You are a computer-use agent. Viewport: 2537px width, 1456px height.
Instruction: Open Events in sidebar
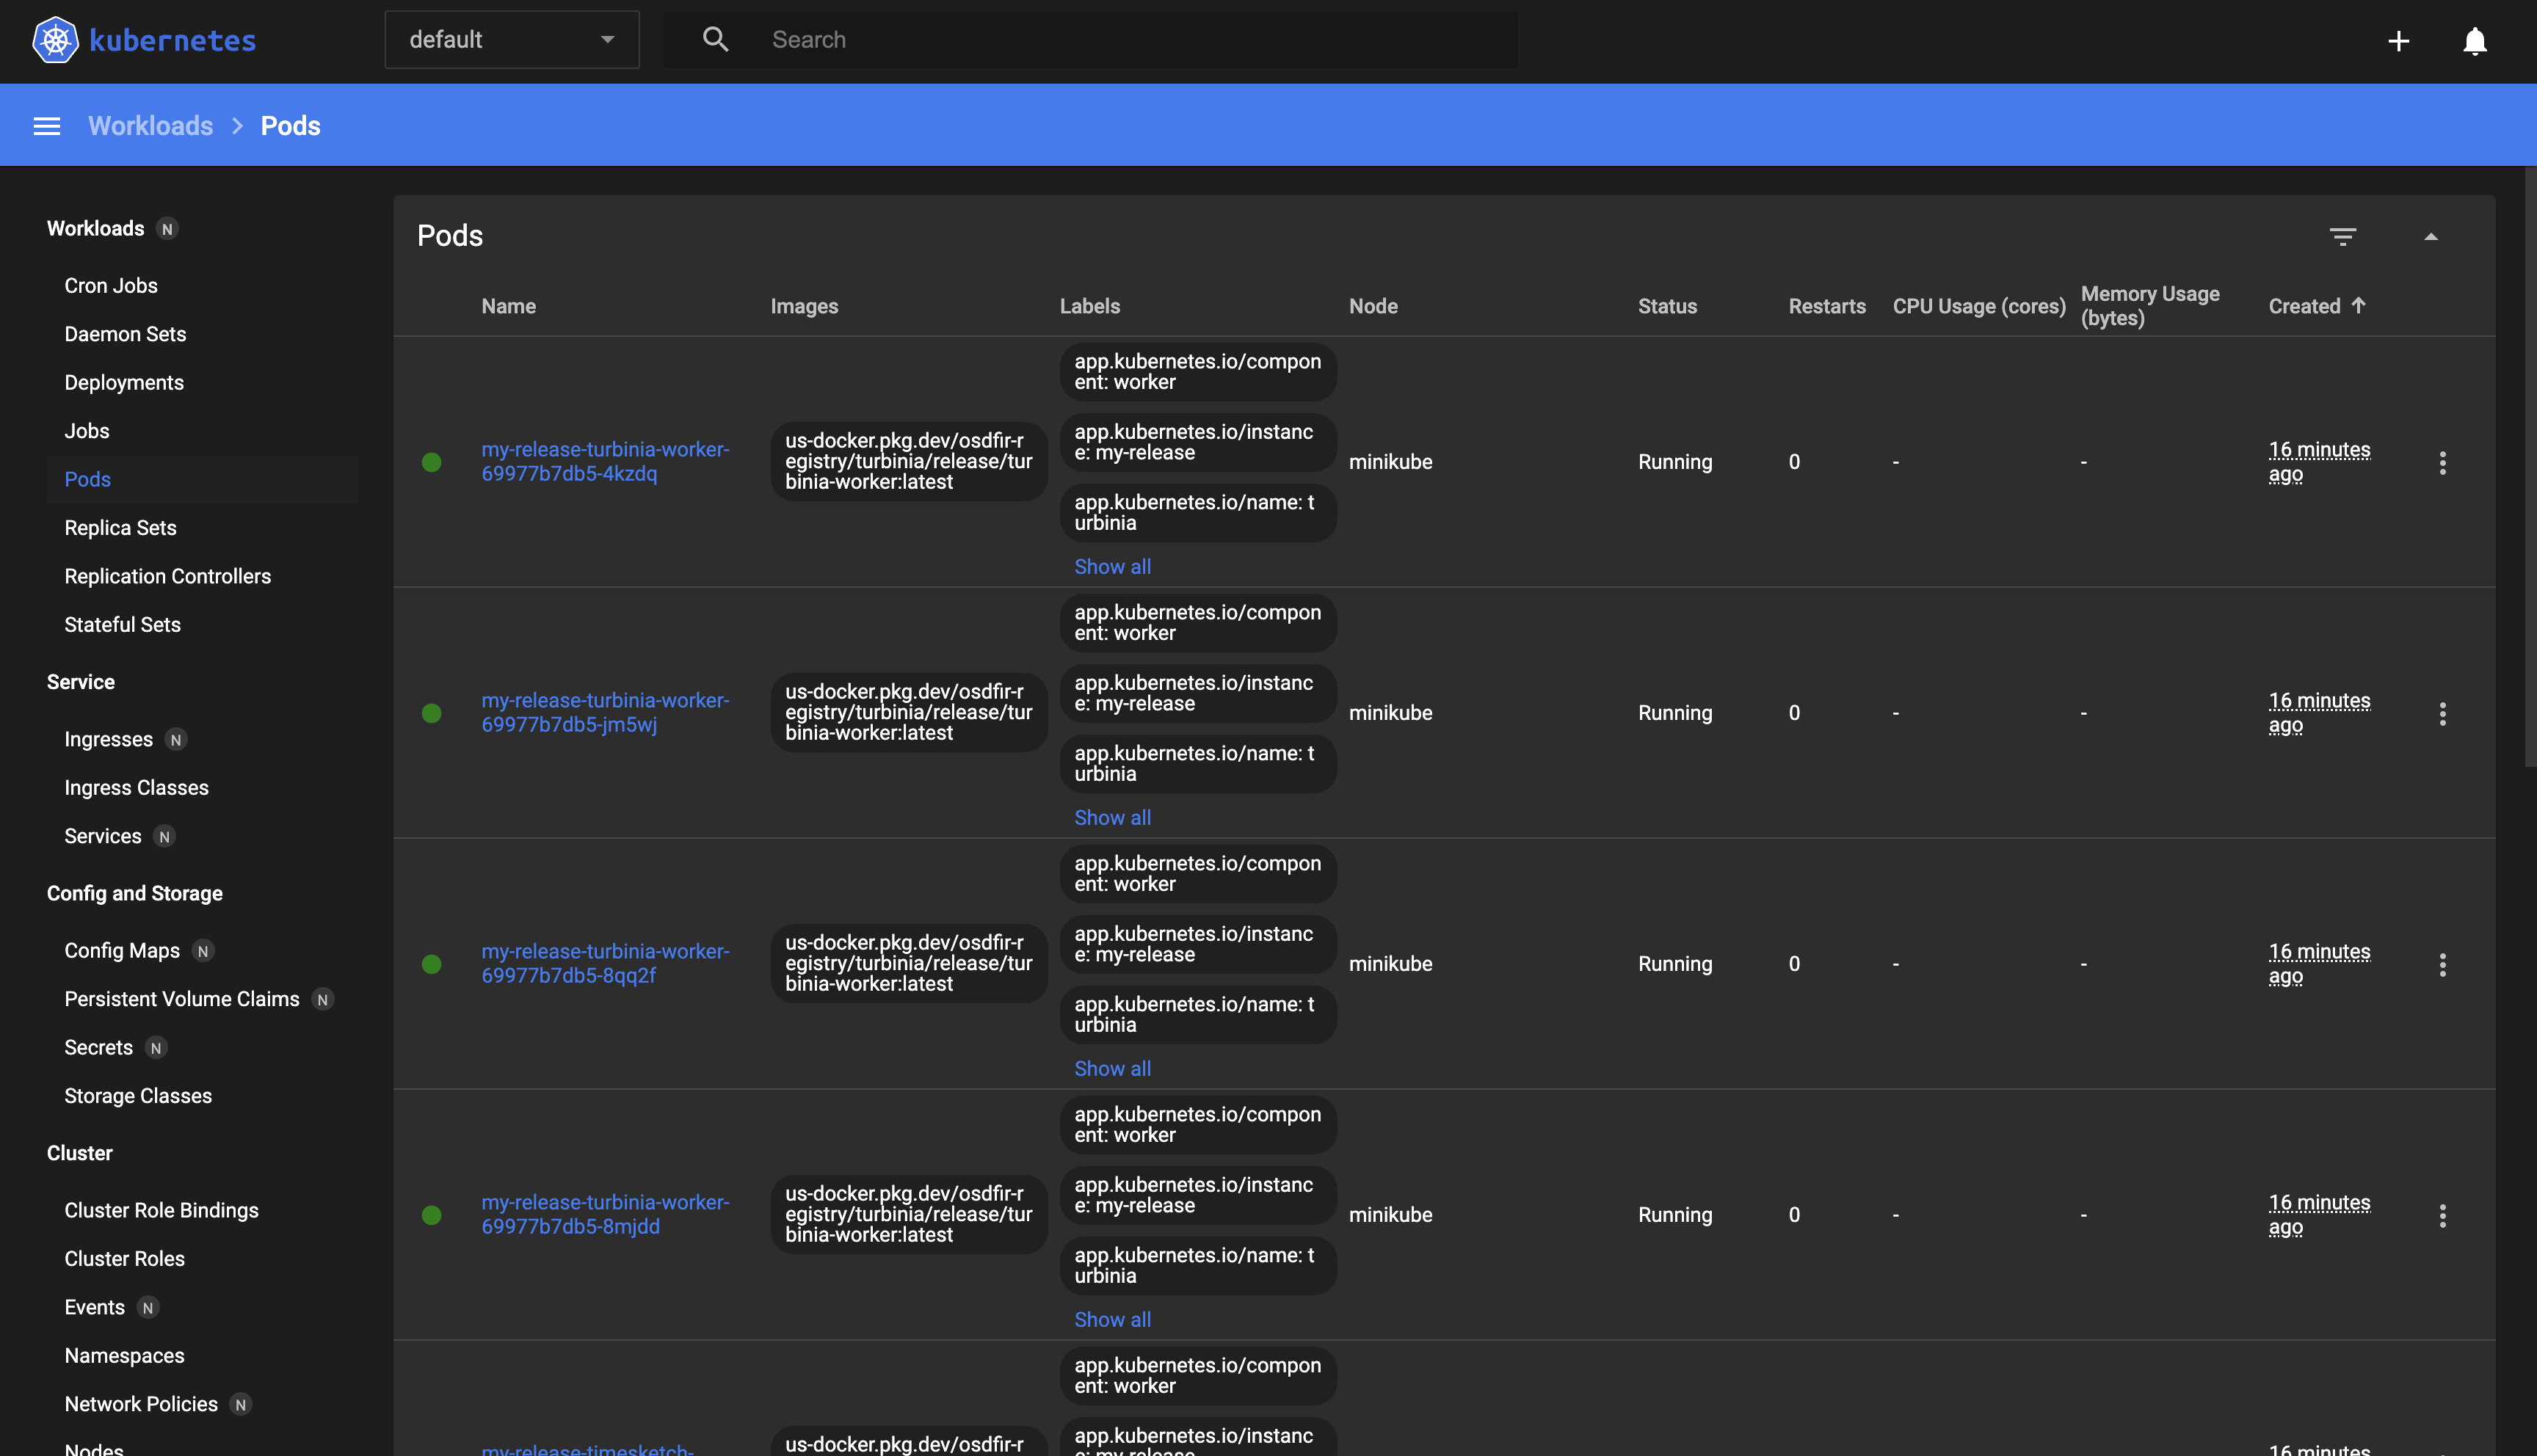coord(95,1308)
